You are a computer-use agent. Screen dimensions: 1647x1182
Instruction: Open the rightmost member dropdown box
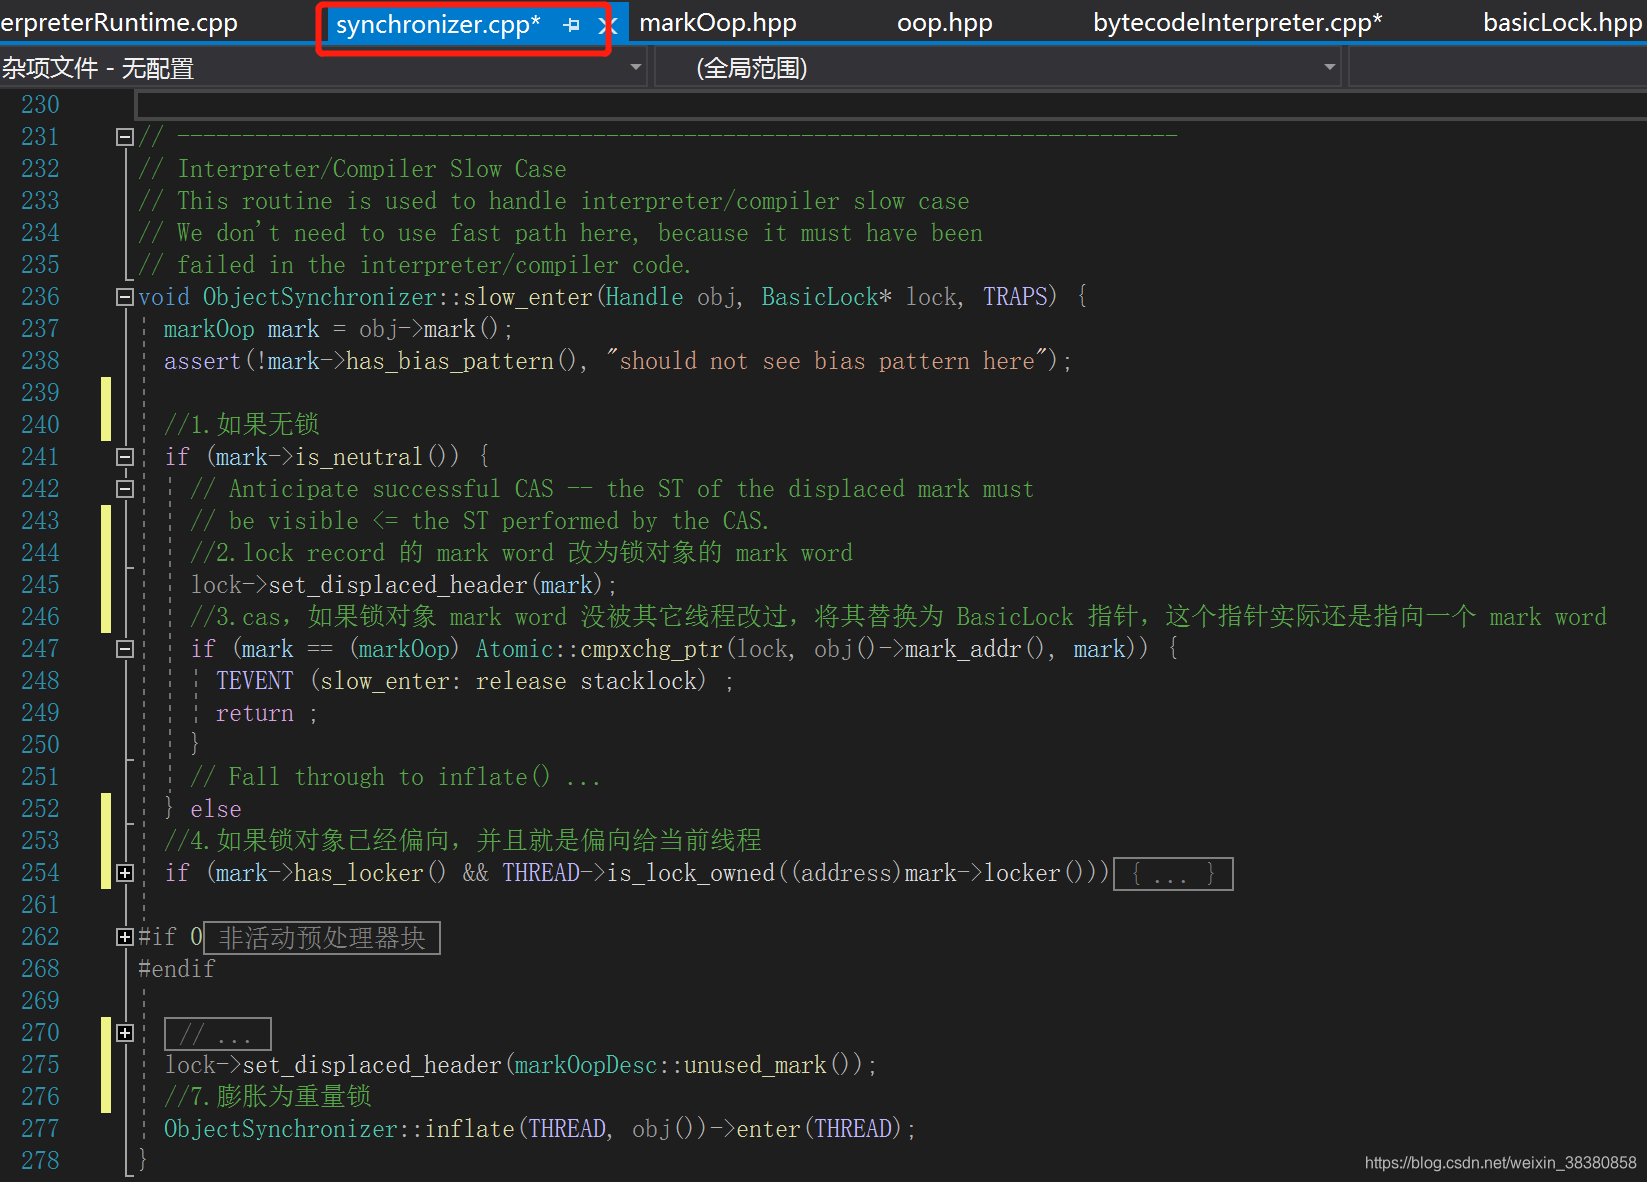click(1497, 68)
